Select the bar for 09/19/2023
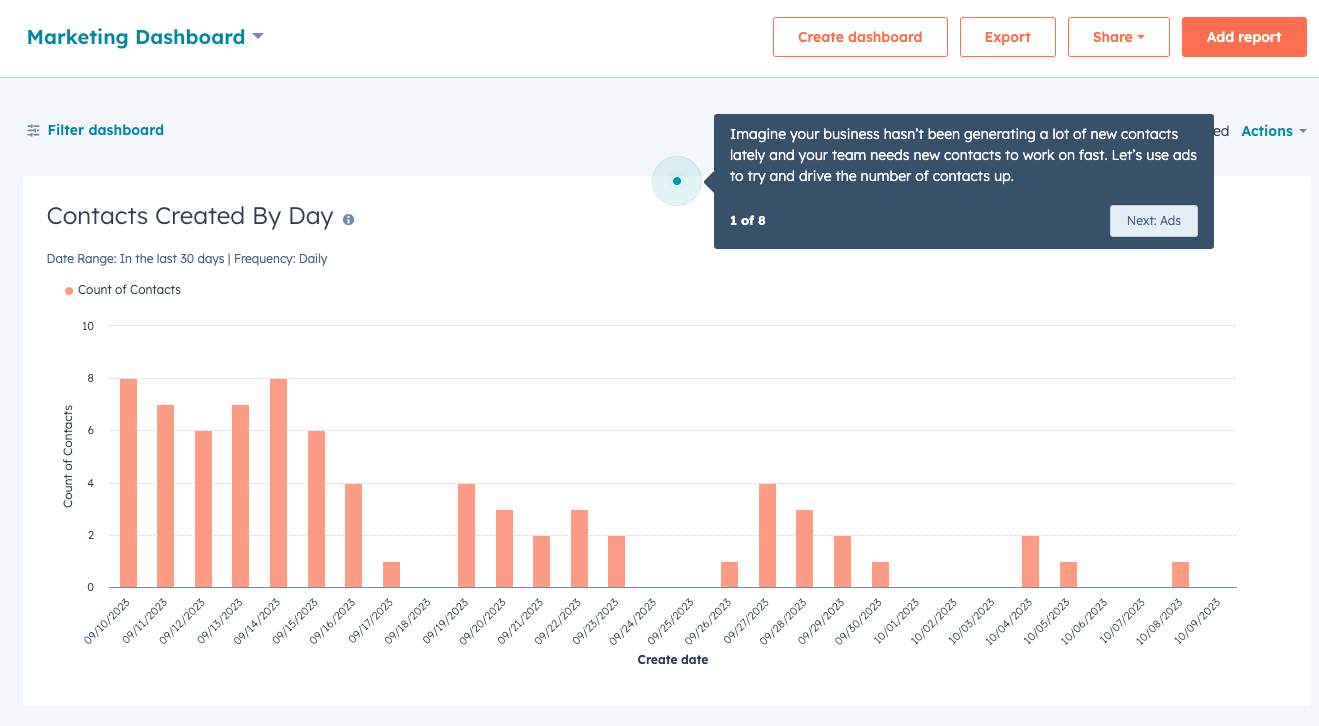 (x=466, y=535)
